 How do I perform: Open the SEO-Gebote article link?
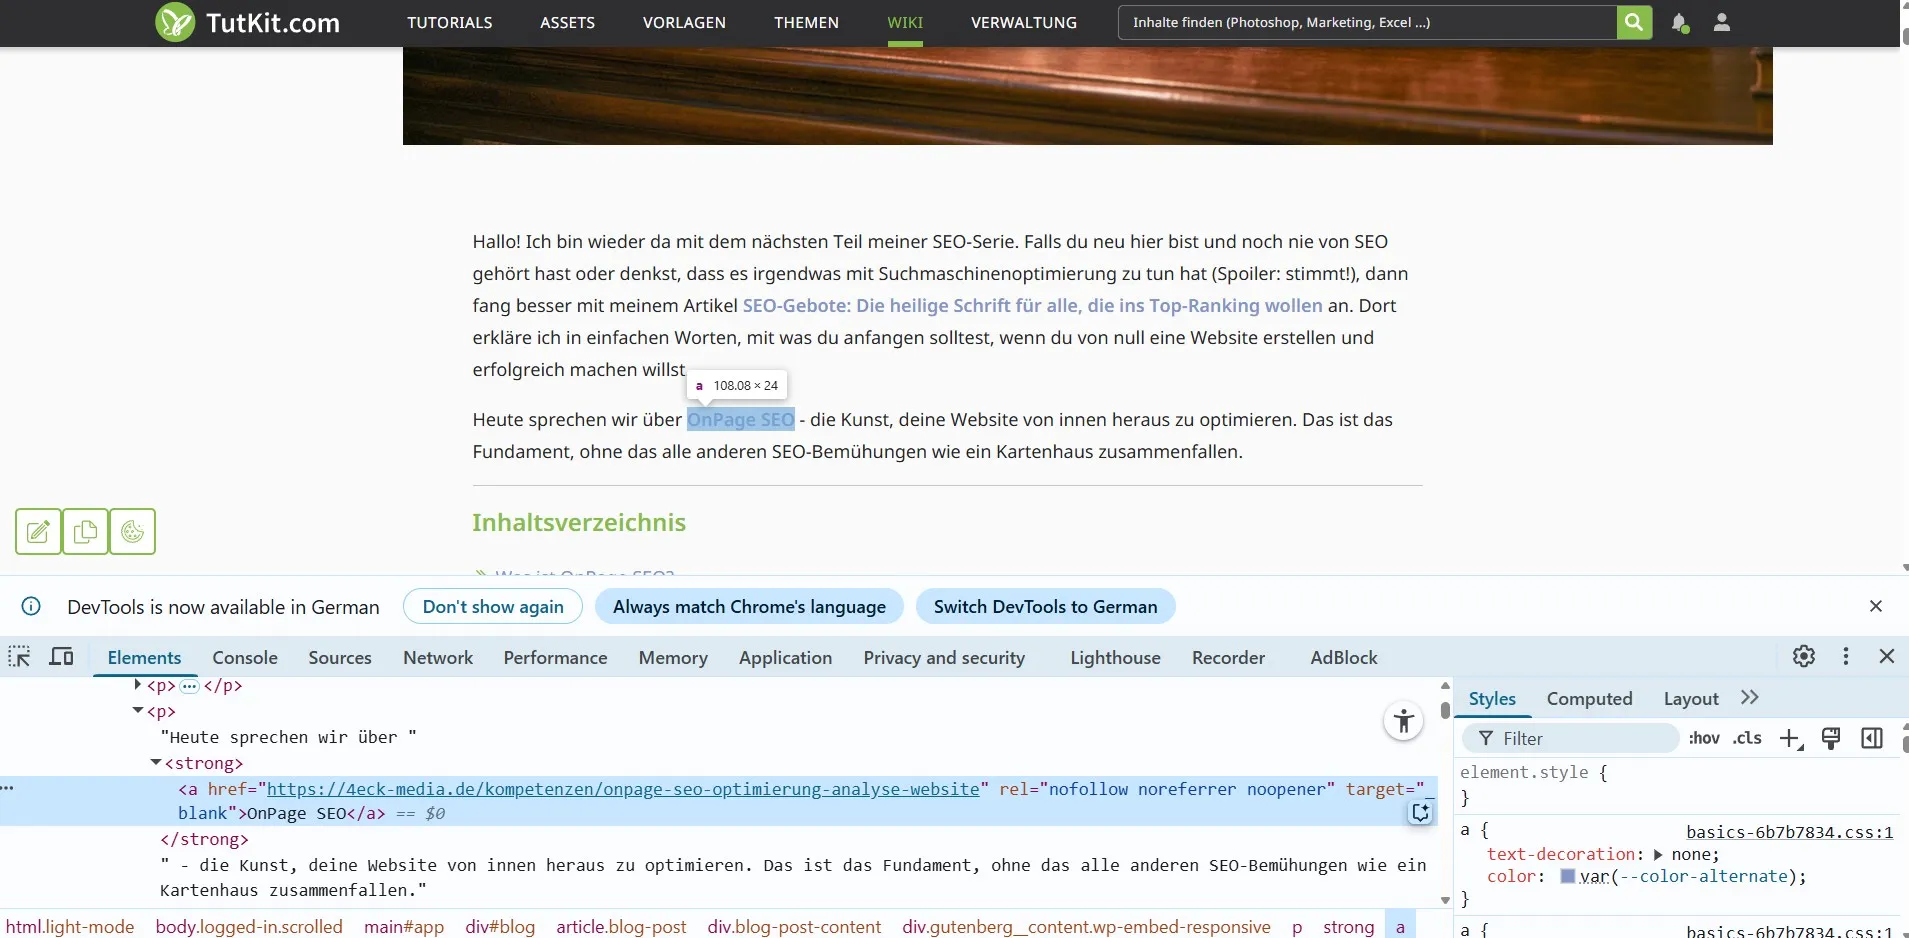coord(1032,305)
